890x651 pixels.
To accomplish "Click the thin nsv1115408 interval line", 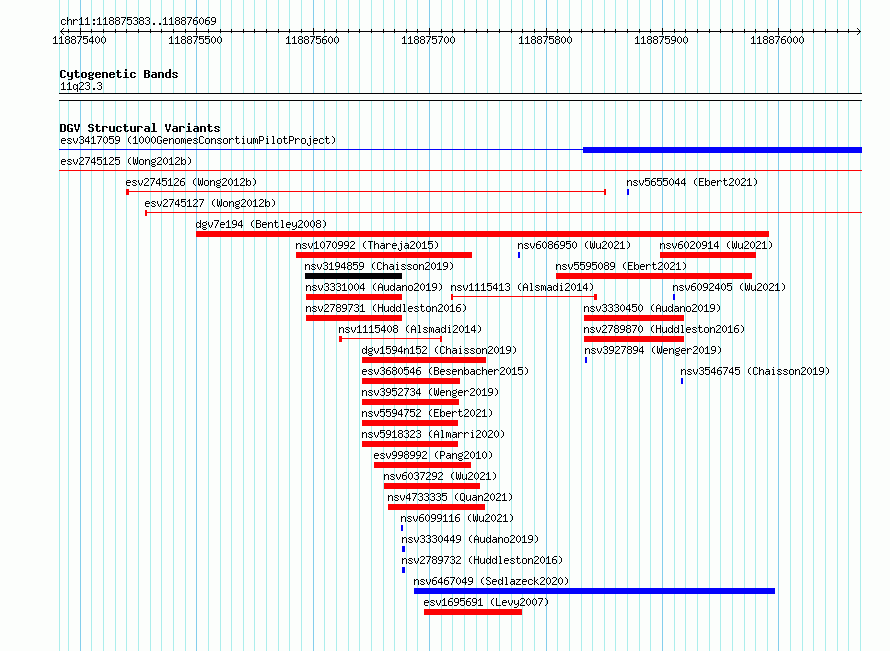I will [391, 339].
